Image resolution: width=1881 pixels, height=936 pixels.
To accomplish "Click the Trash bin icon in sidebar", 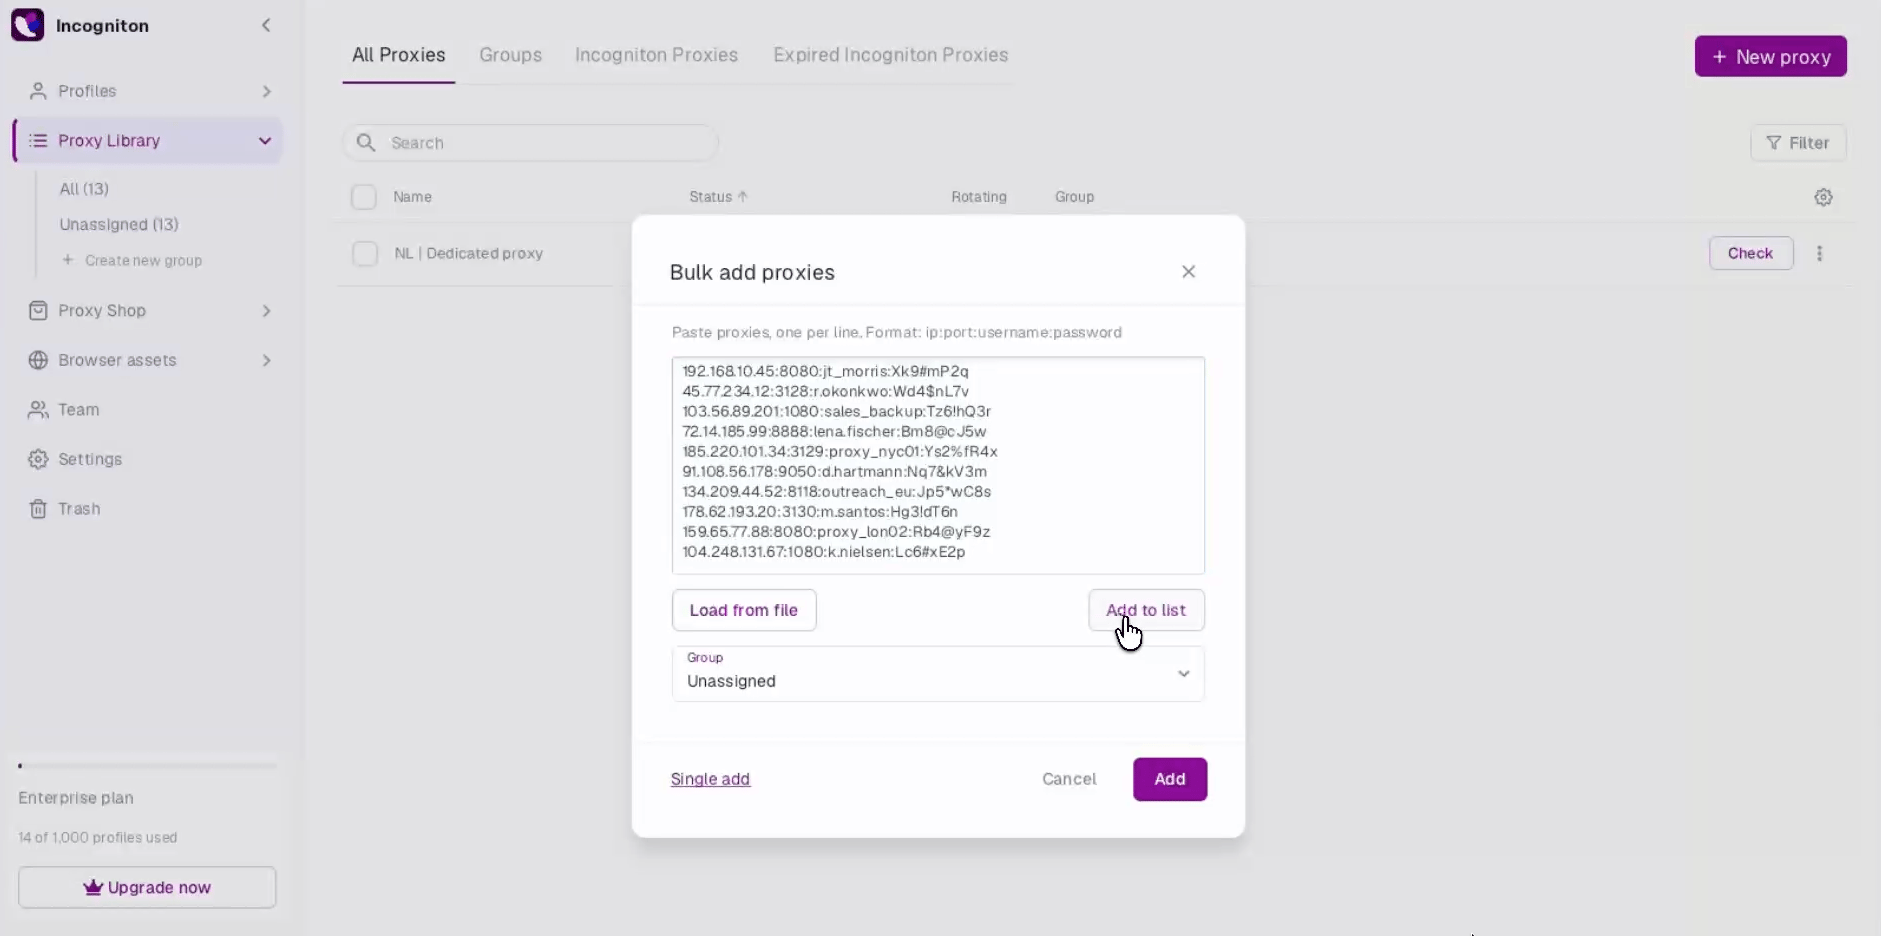I will (38, 509).
